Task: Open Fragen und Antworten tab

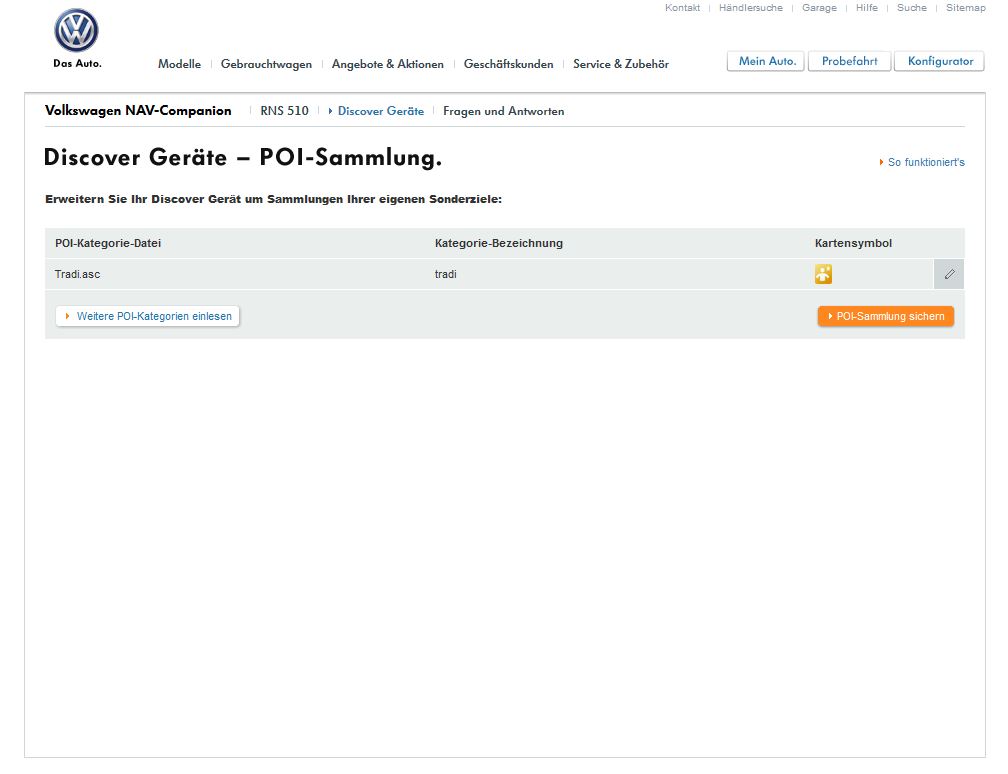Action: (503, 111)
